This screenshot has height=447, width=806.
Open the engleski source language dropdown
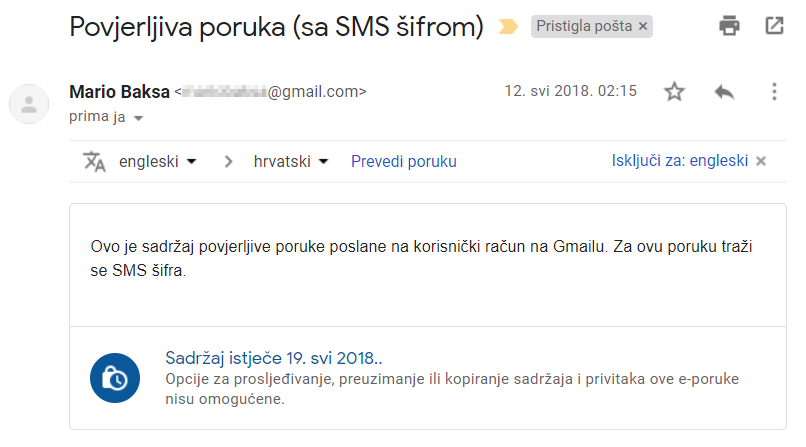pos(157,161)
